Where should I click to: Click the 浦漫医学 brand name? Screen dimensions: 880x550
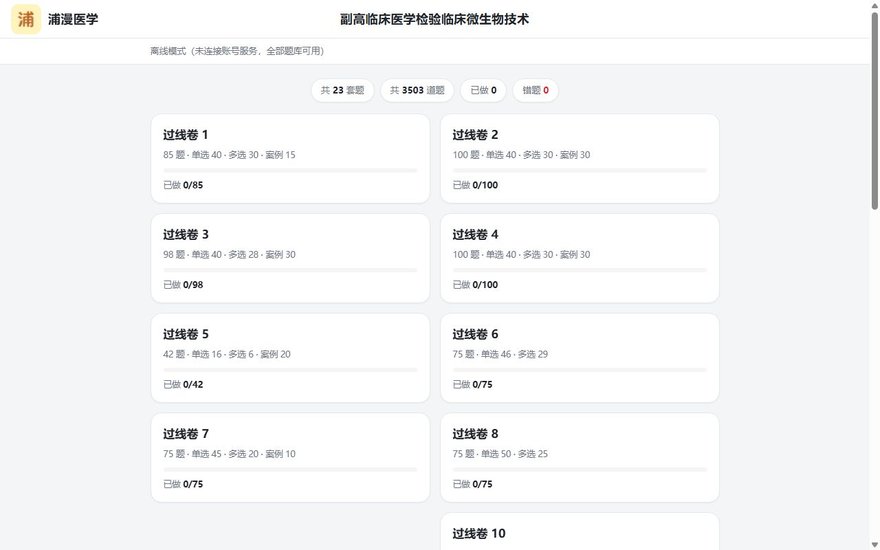(73, 19)
